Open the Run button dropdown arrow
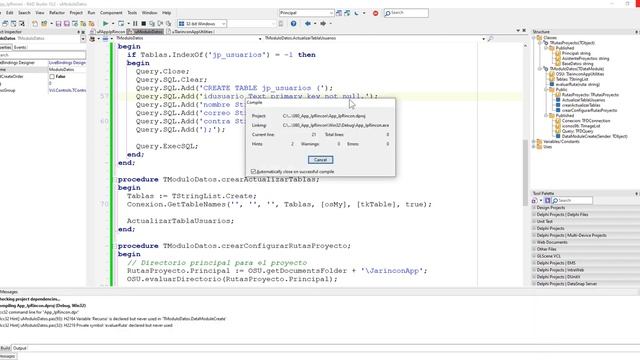This screenshot has width=640, height=360. point(113,24)
